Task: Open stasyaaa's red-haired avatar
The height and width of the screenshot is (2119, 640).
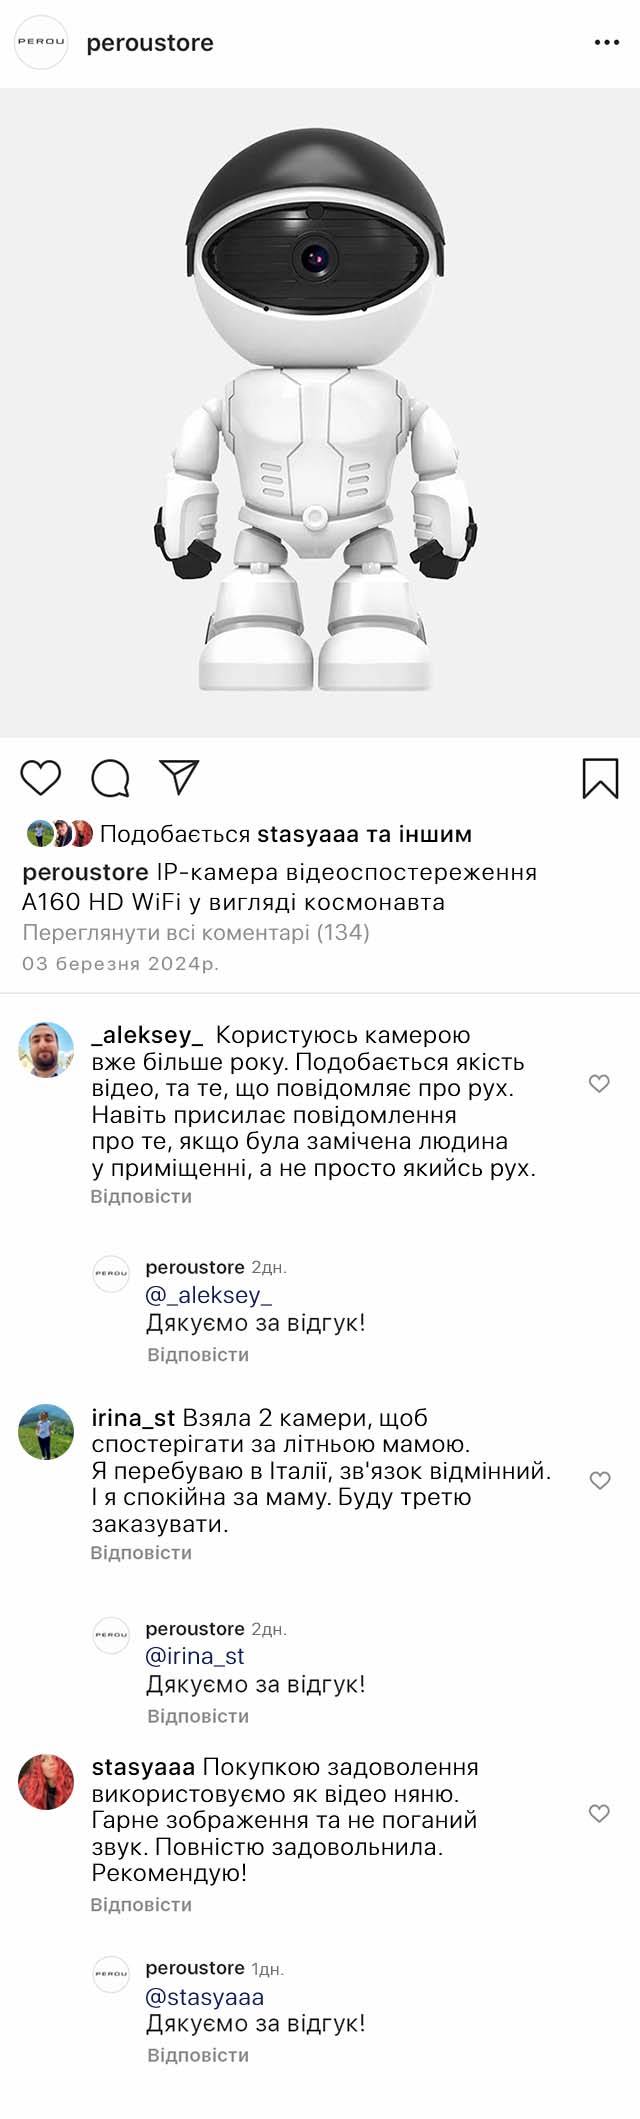Action: 46,1782
